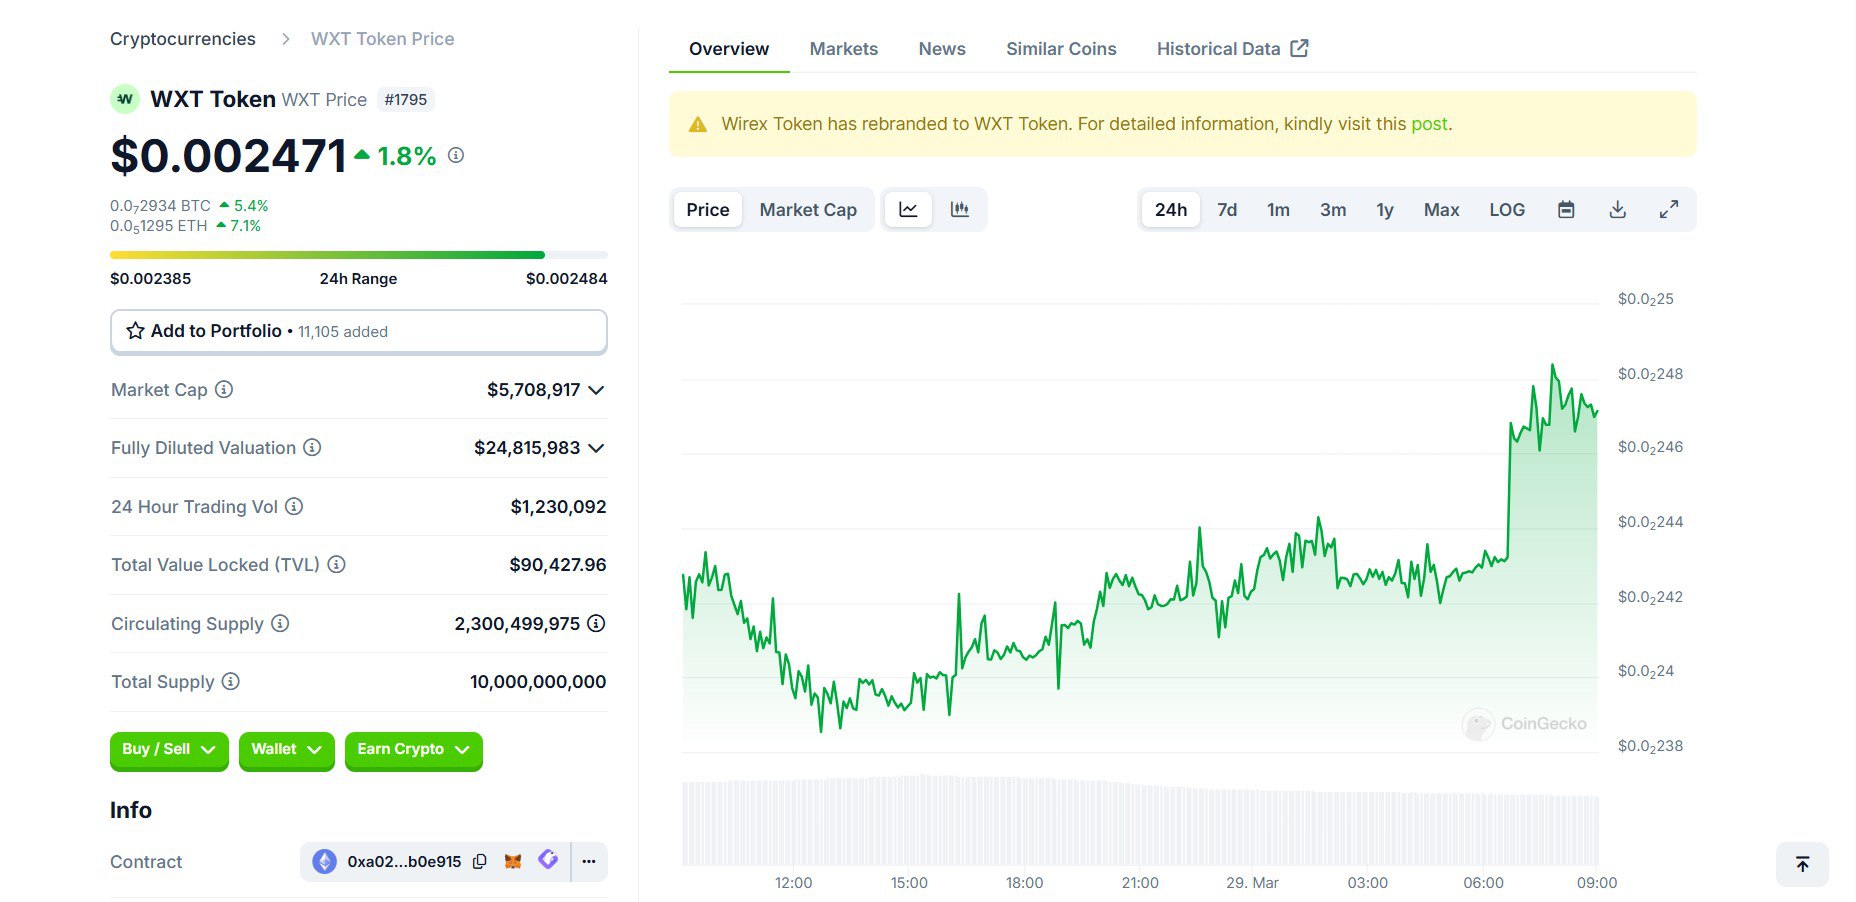Select 24h time range

click(1171, 210)
